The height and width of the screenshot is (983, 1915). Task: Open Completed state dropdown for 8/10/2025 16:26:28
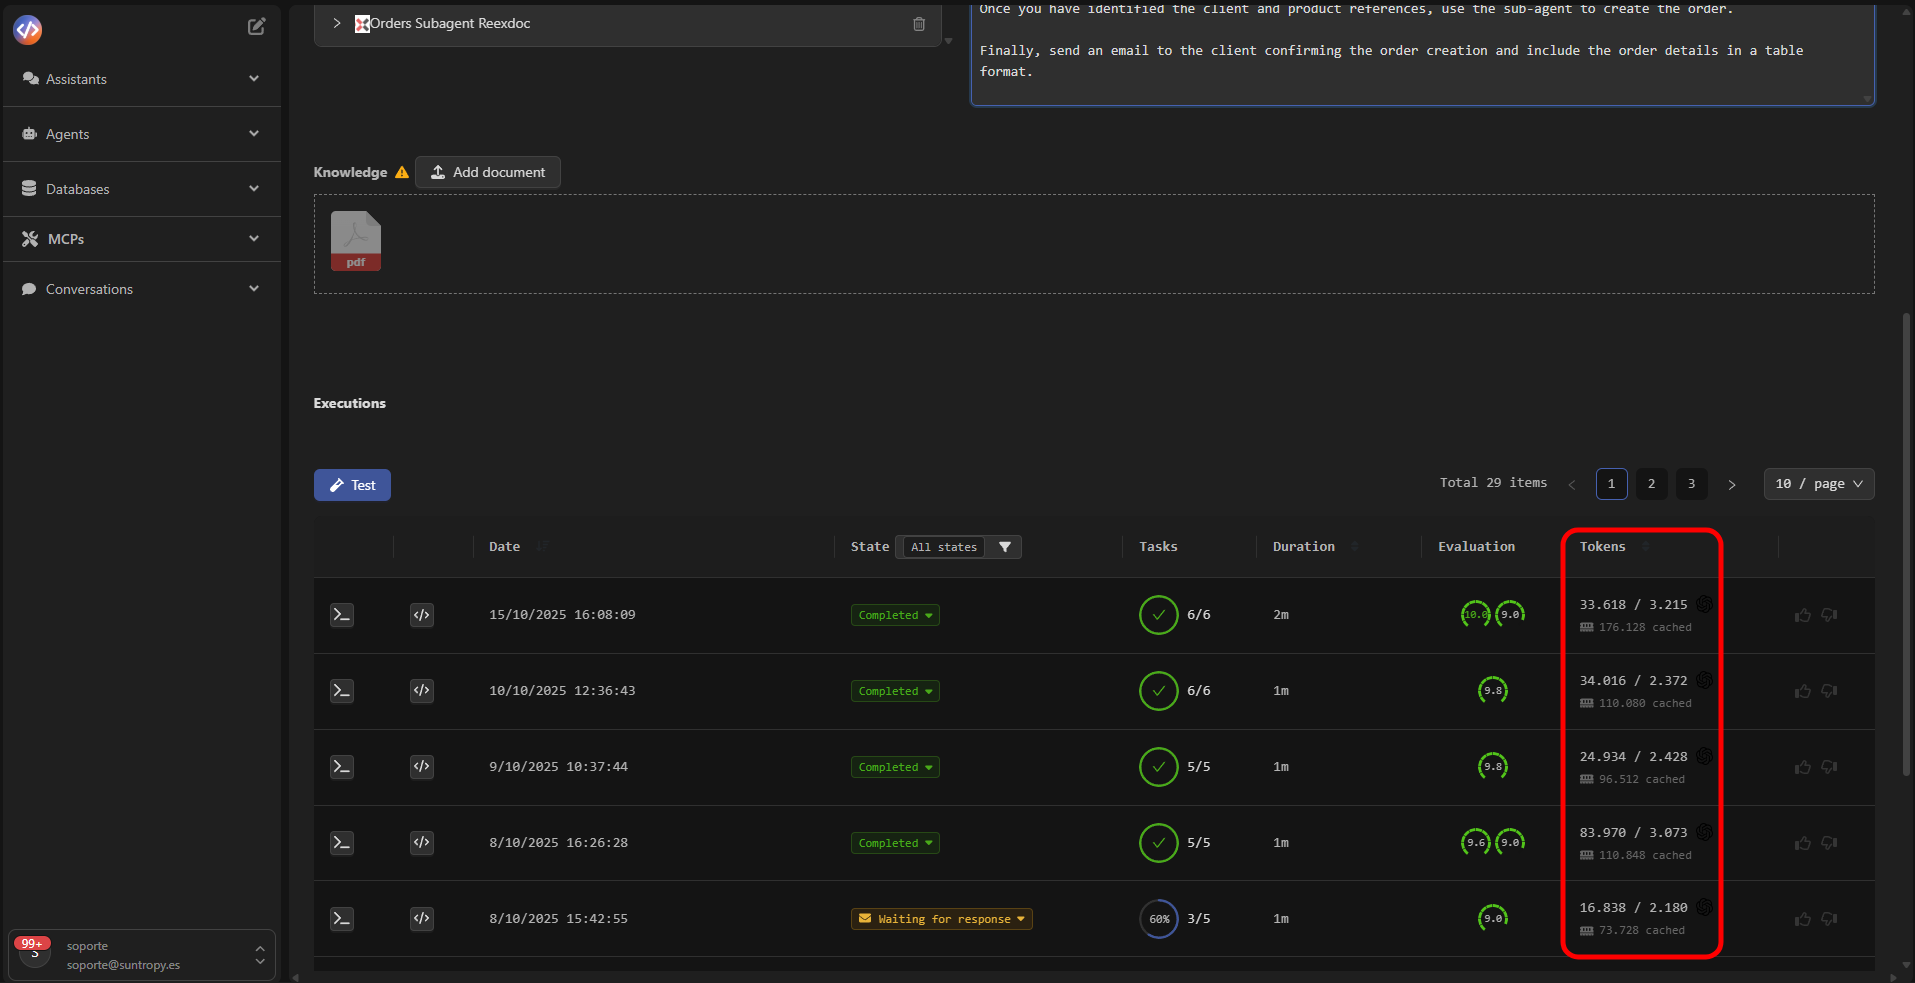coord(895,843)
